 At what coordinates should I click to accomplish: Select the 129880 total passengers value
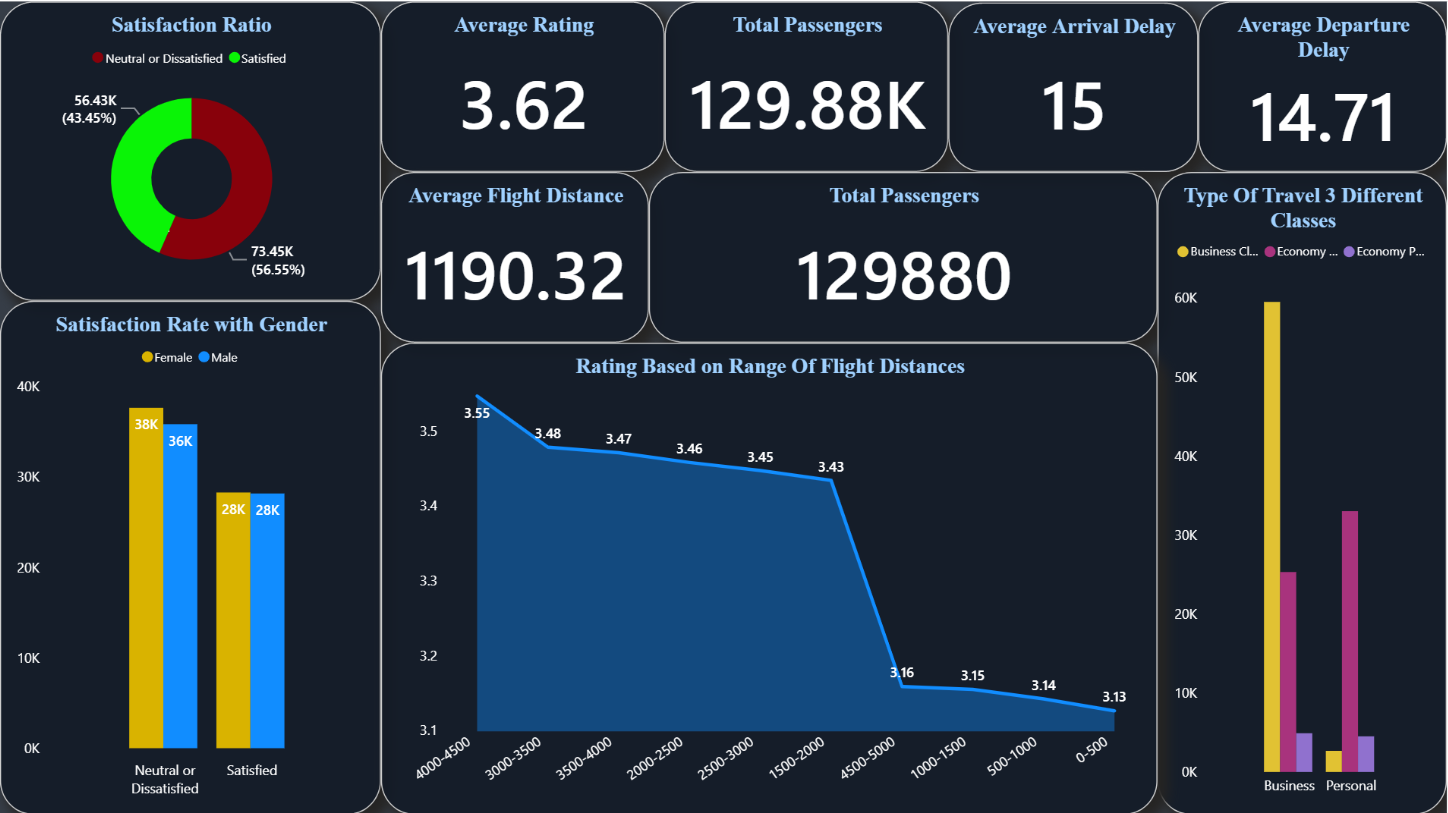tap(903, 276)
